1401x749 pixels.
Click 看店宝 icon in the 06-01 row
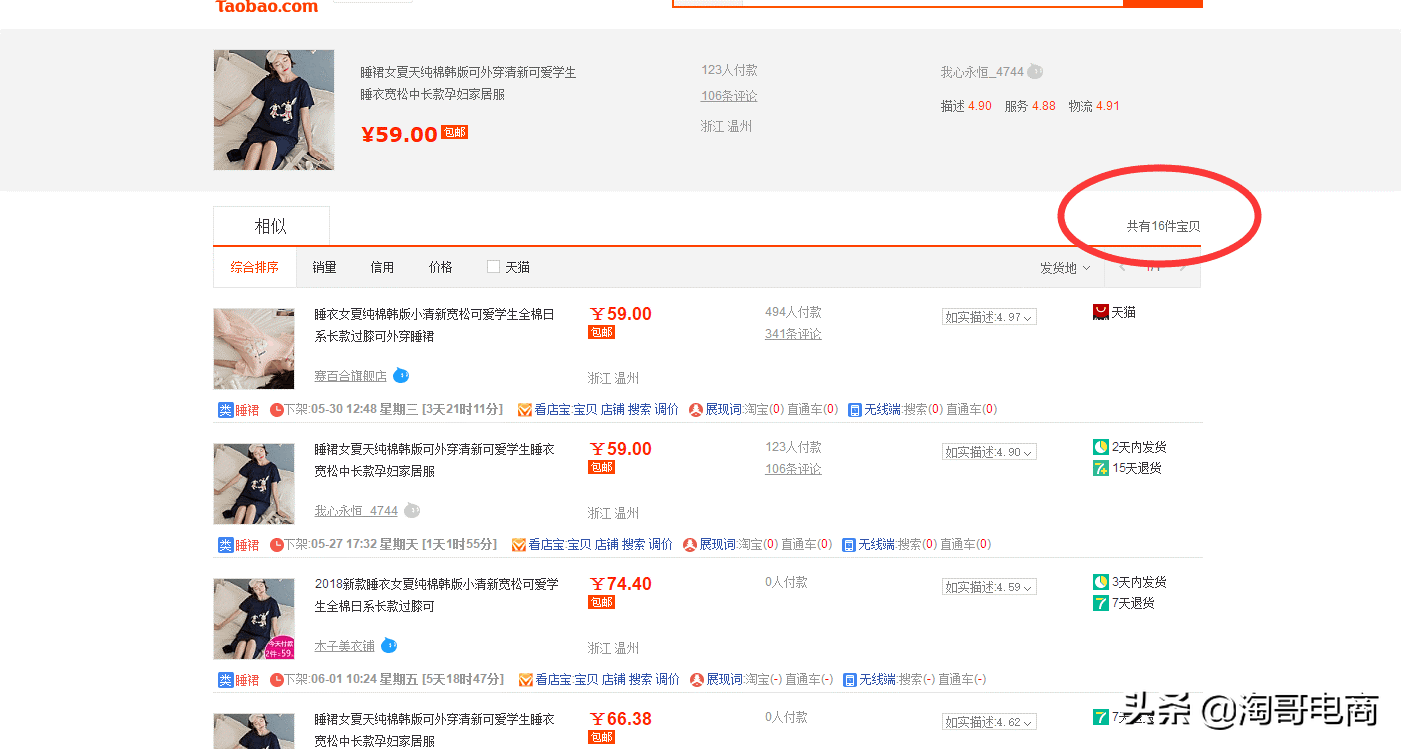(526, 680)
